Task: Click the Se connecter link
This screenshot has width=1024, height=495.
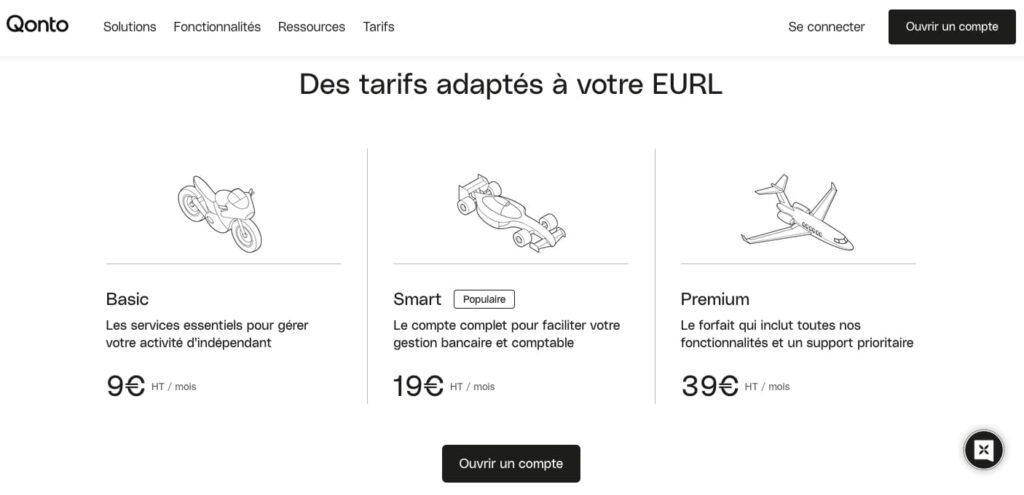Action: [826, 27]
